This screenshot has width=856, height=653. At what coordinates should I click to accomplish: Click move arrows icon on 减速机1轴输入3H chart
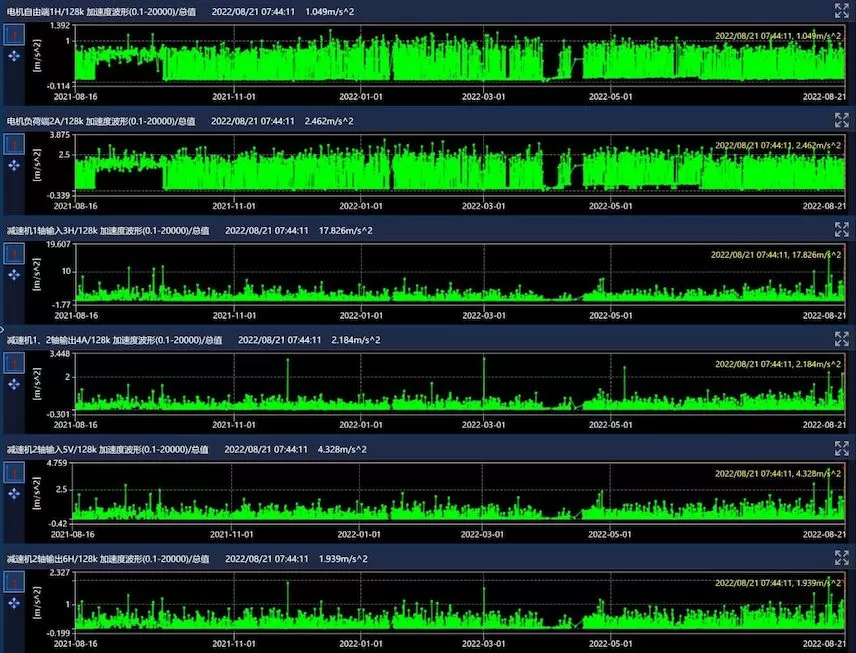point(14,274)
